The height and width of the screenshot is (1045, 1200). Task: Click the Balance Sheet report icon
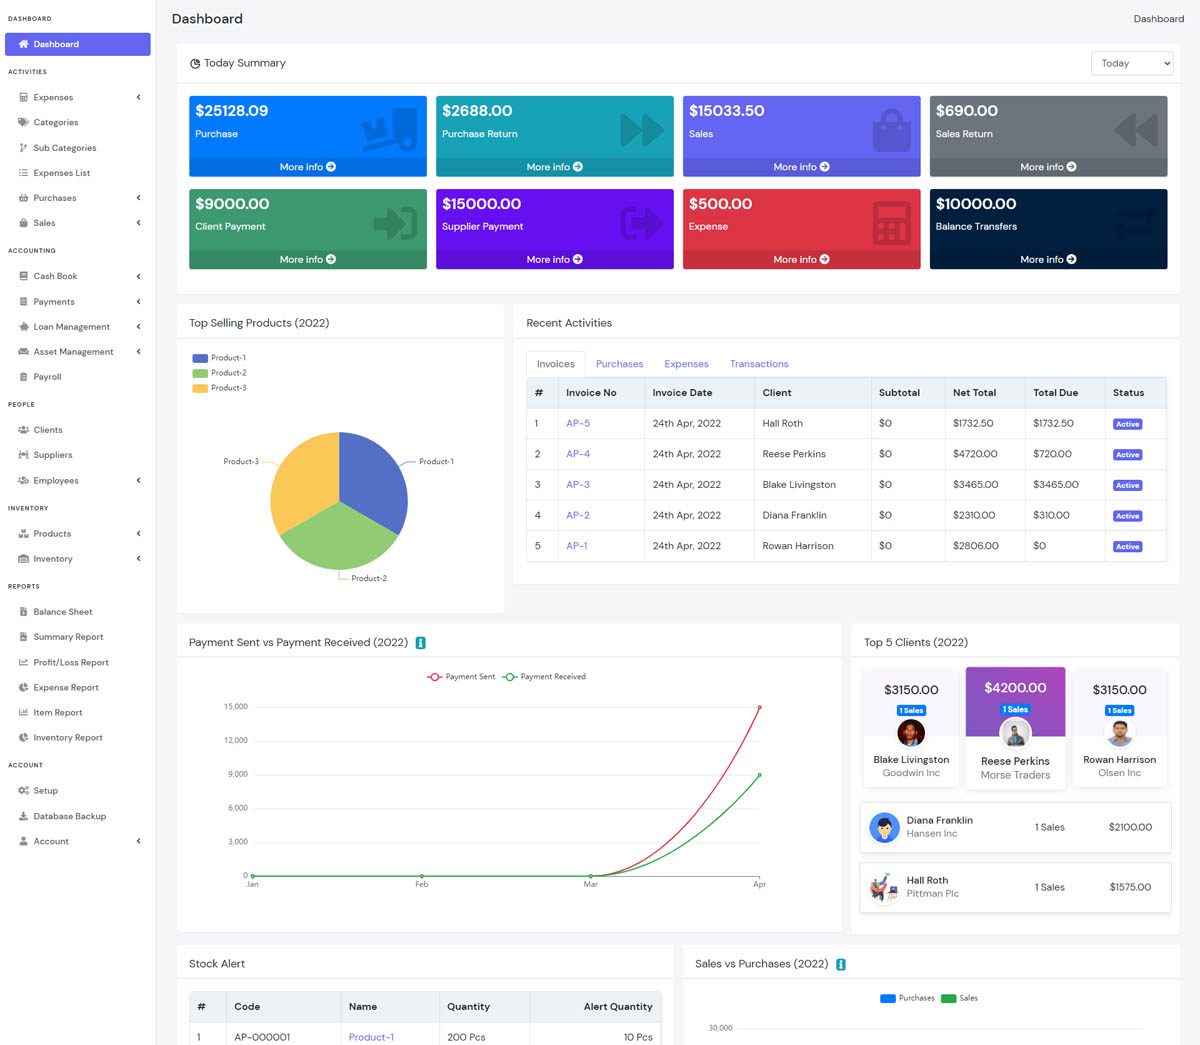click(x=23, y=612)
